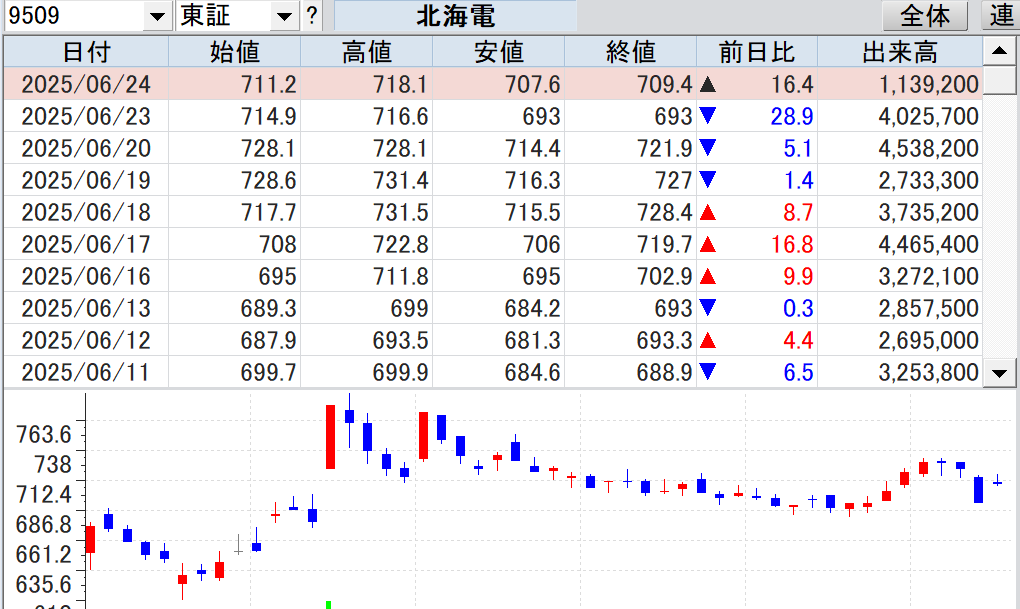
Task: Click the scrollbar up arrow of the table
Action: coord(1000,51)
